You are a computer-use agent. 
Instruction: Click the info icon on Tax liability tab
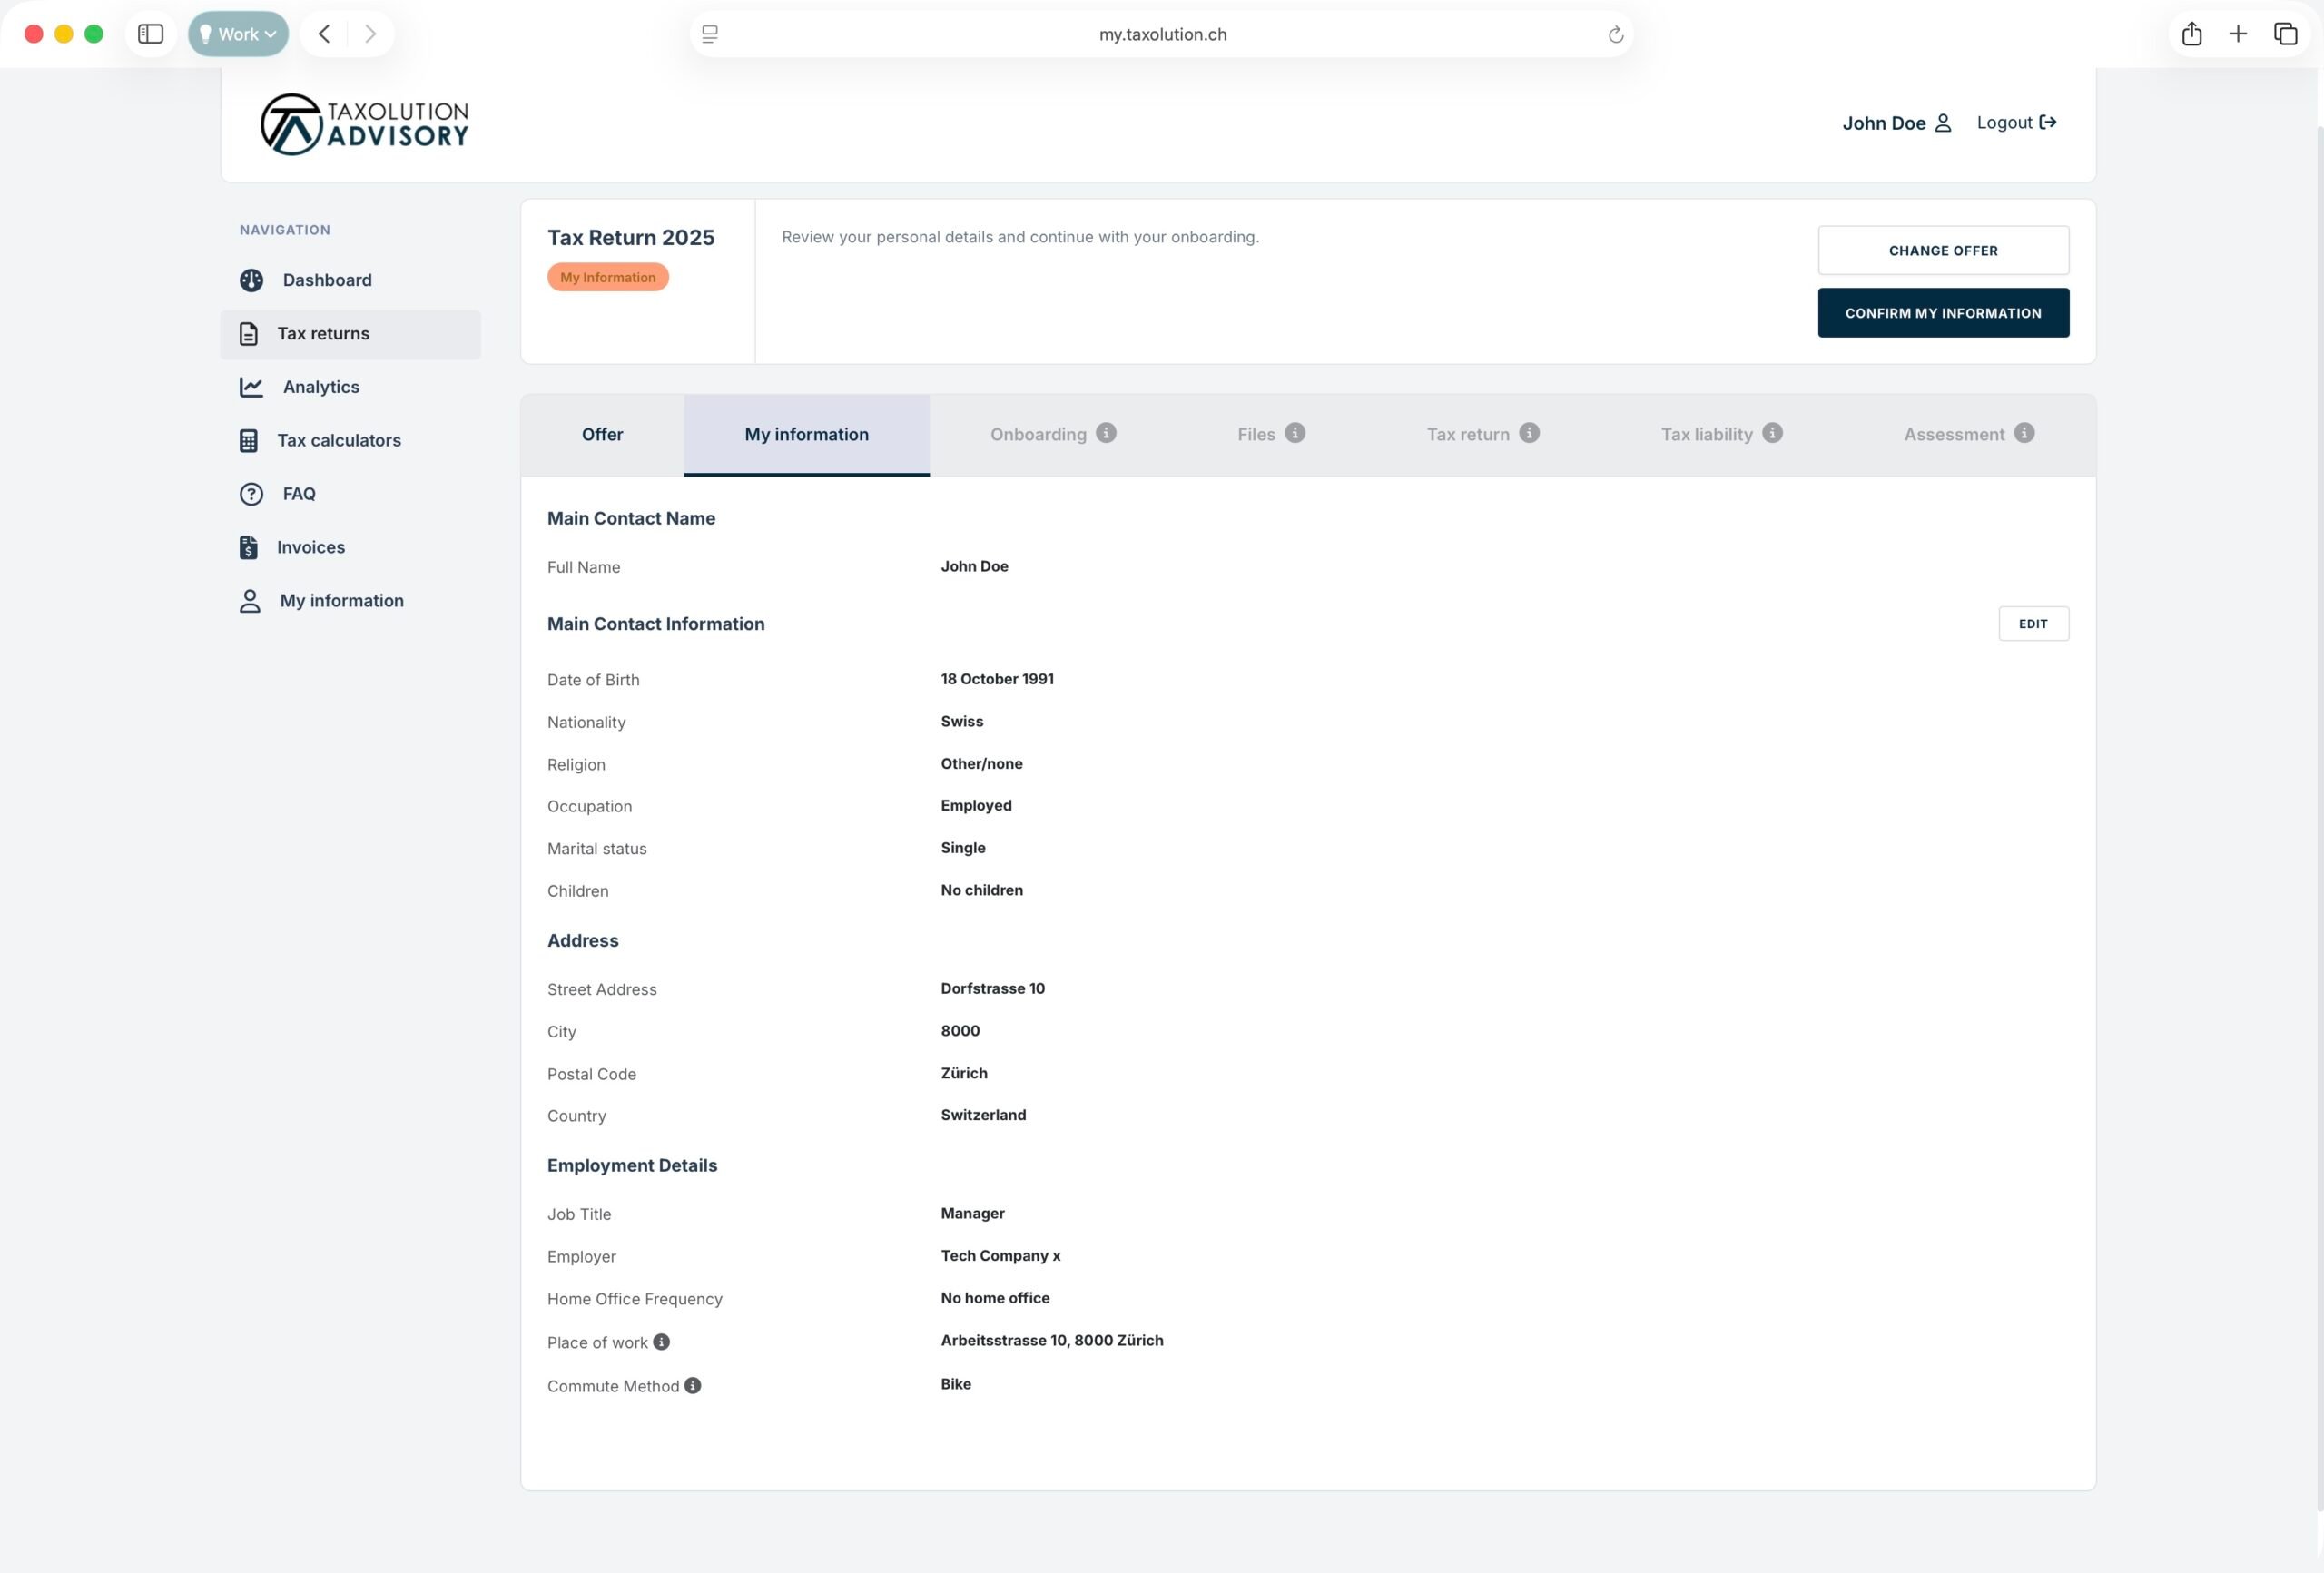coord(1772,433)
